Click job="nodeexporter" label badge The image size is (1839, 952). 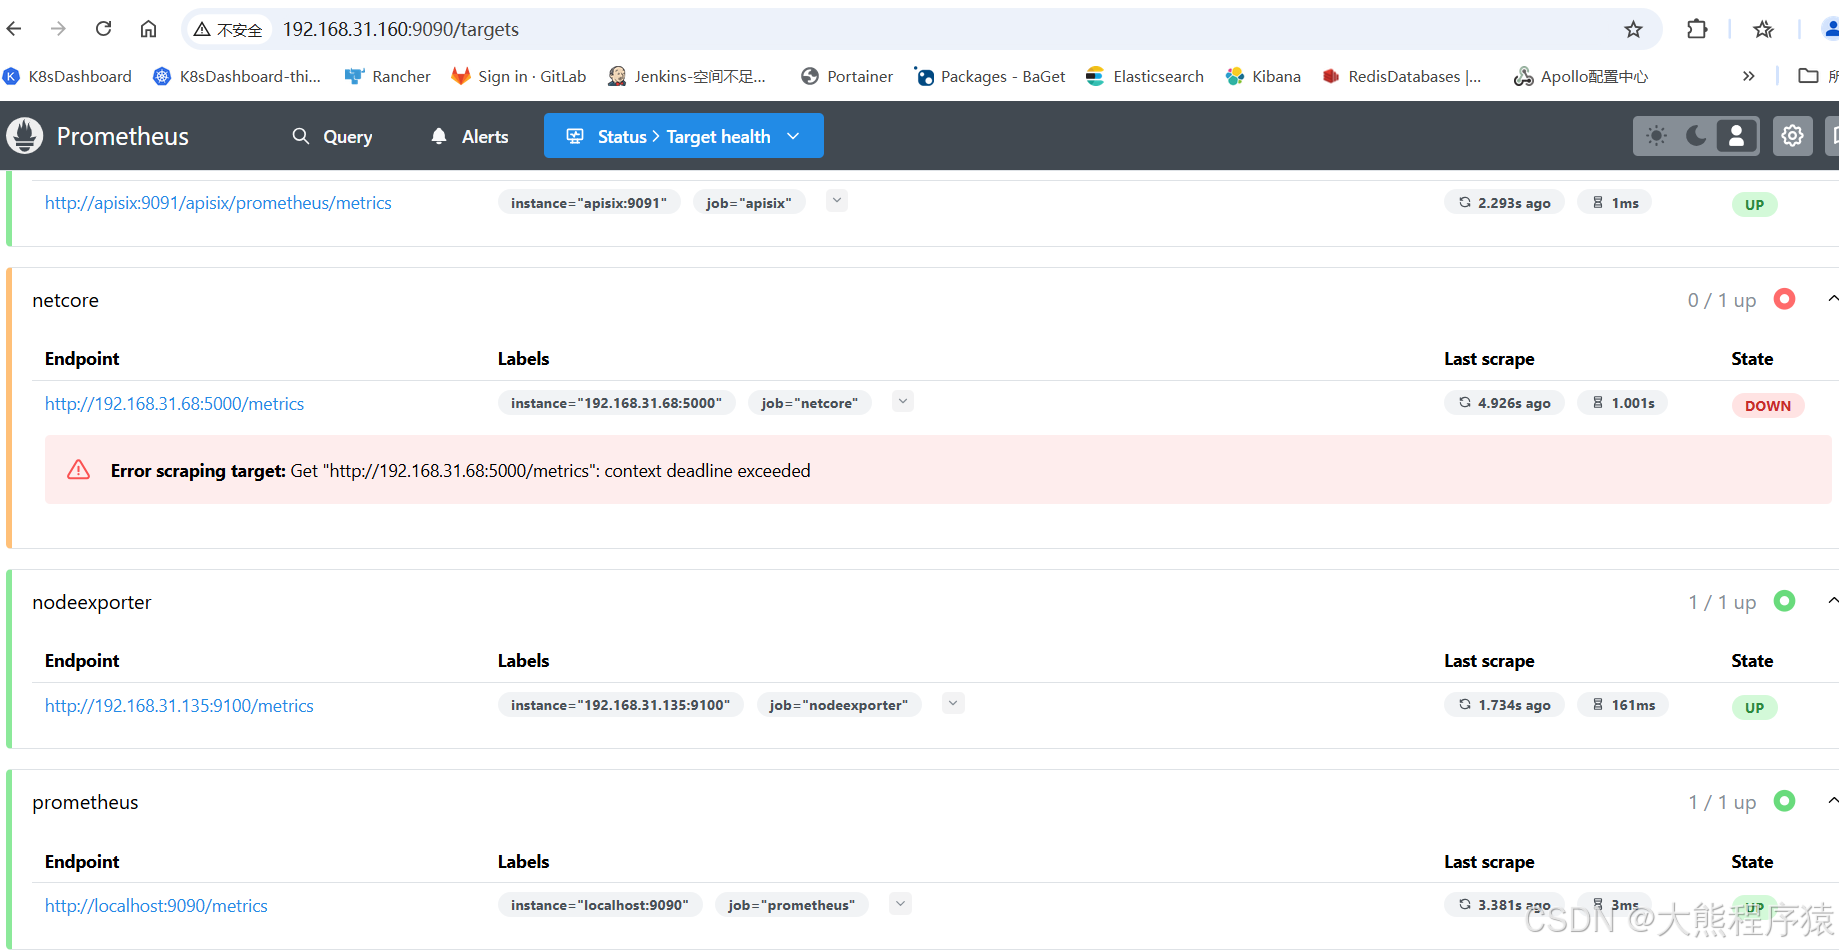coord(838,705)
